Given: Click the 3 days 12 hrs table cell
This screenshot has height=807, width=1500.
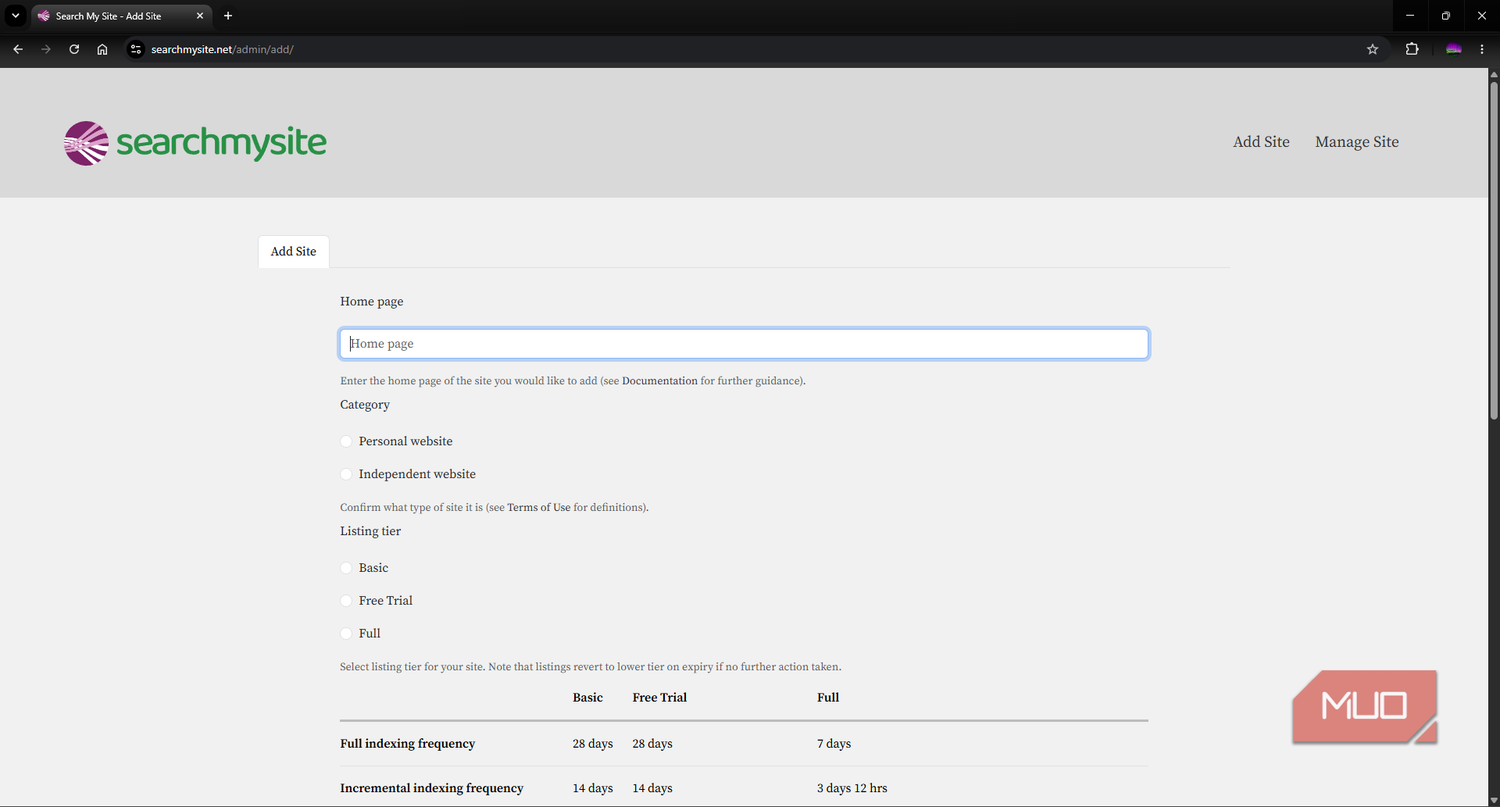Looking at the screenshot, I should [852, 789].
